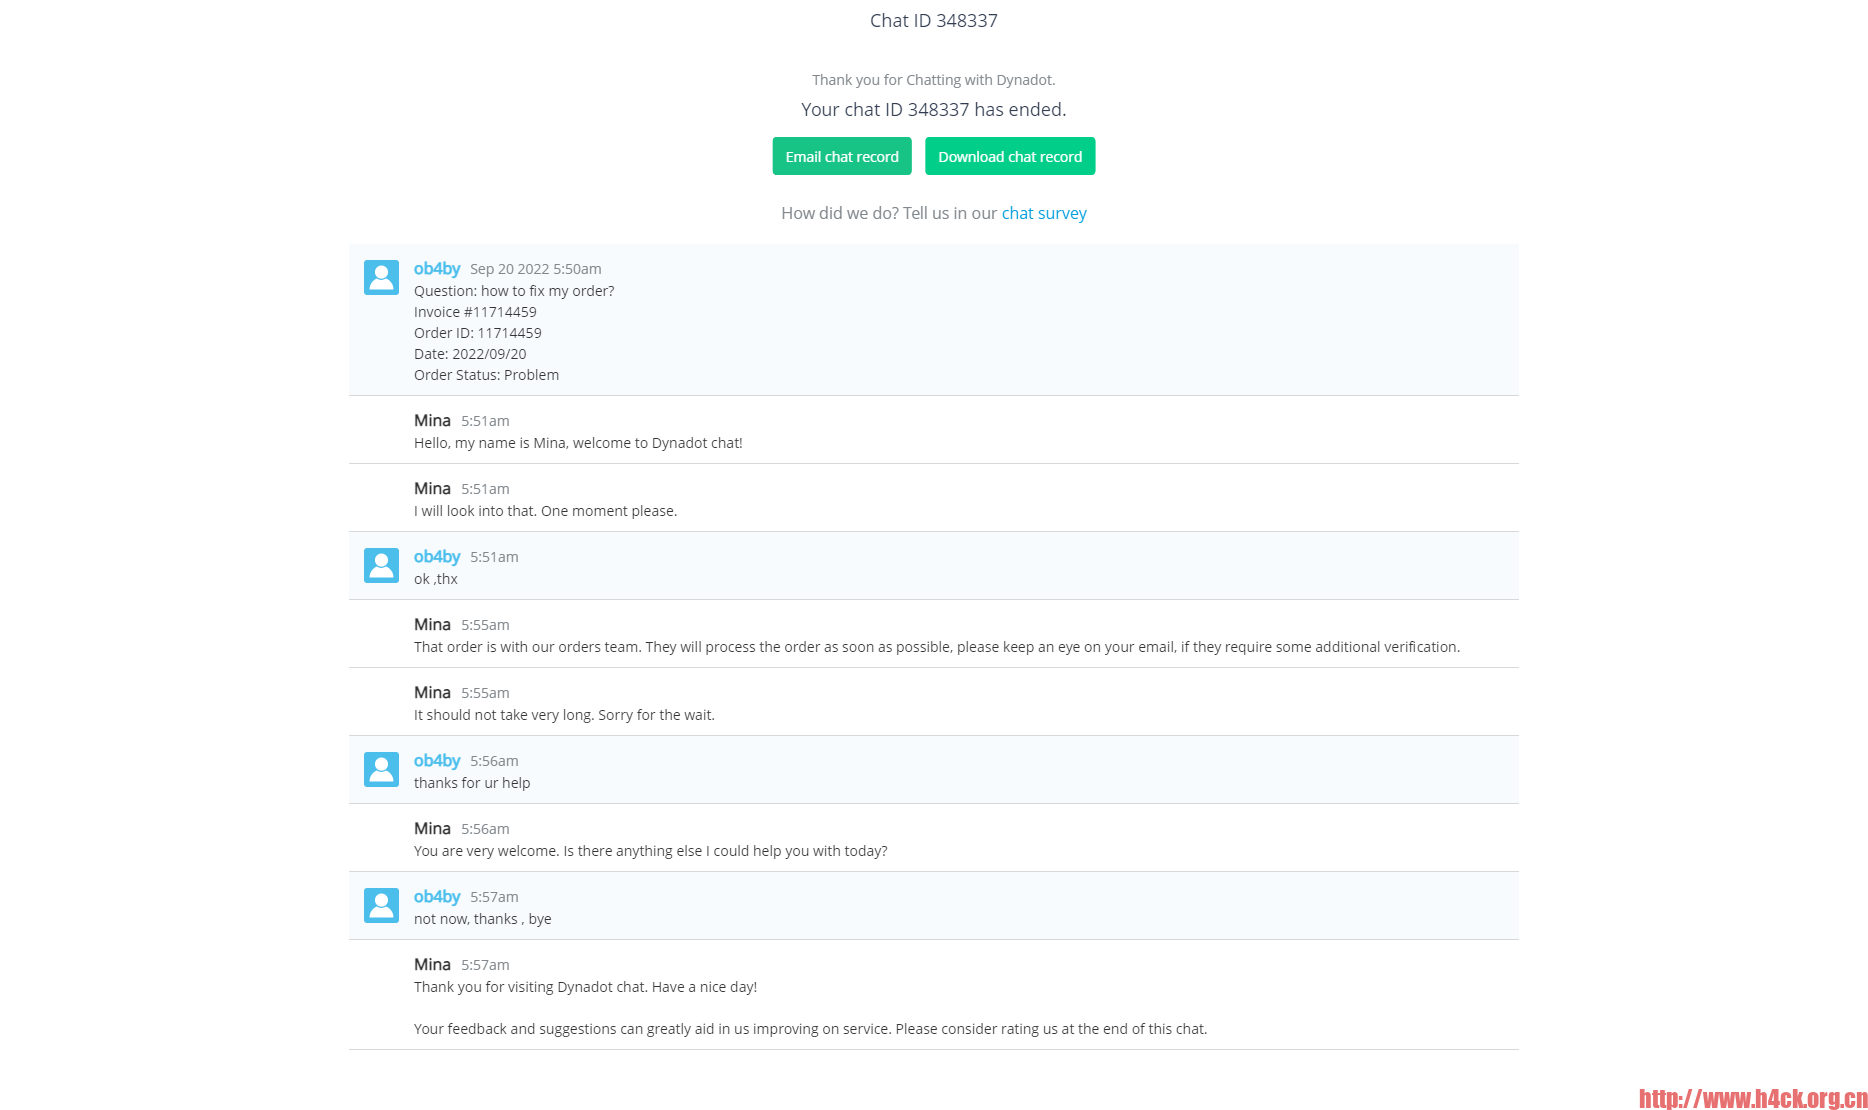This screenshot has width=1868, height=1110.
Task: Open ob4by username on the 5:51am message
Action: 437,556
